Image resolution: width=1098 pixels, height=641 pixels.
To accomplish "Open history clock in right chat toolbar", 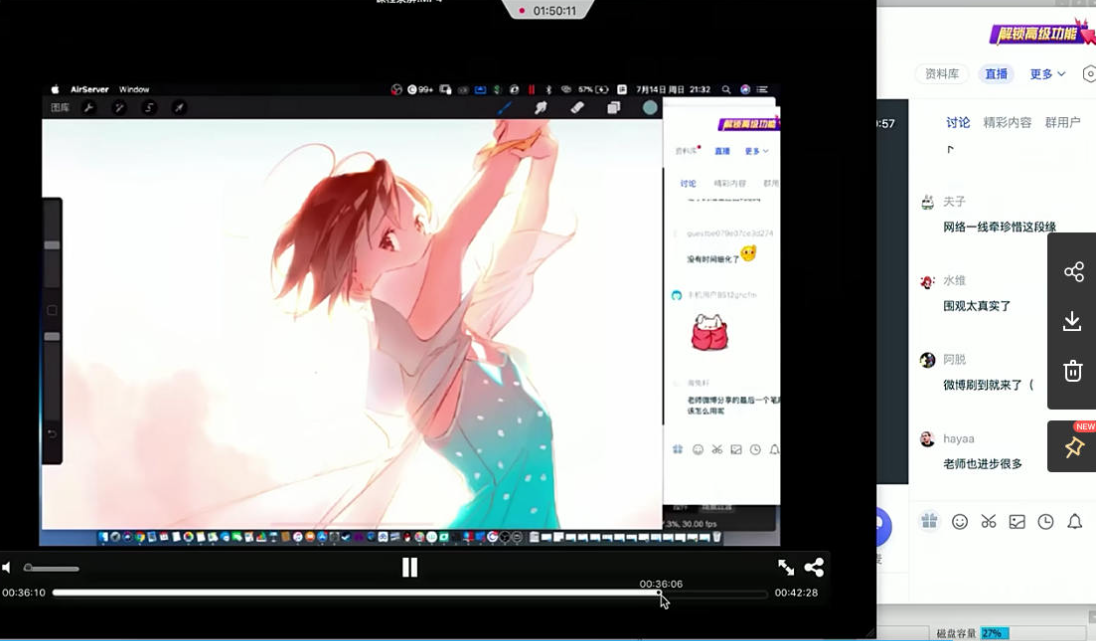I will point(1045,521).
